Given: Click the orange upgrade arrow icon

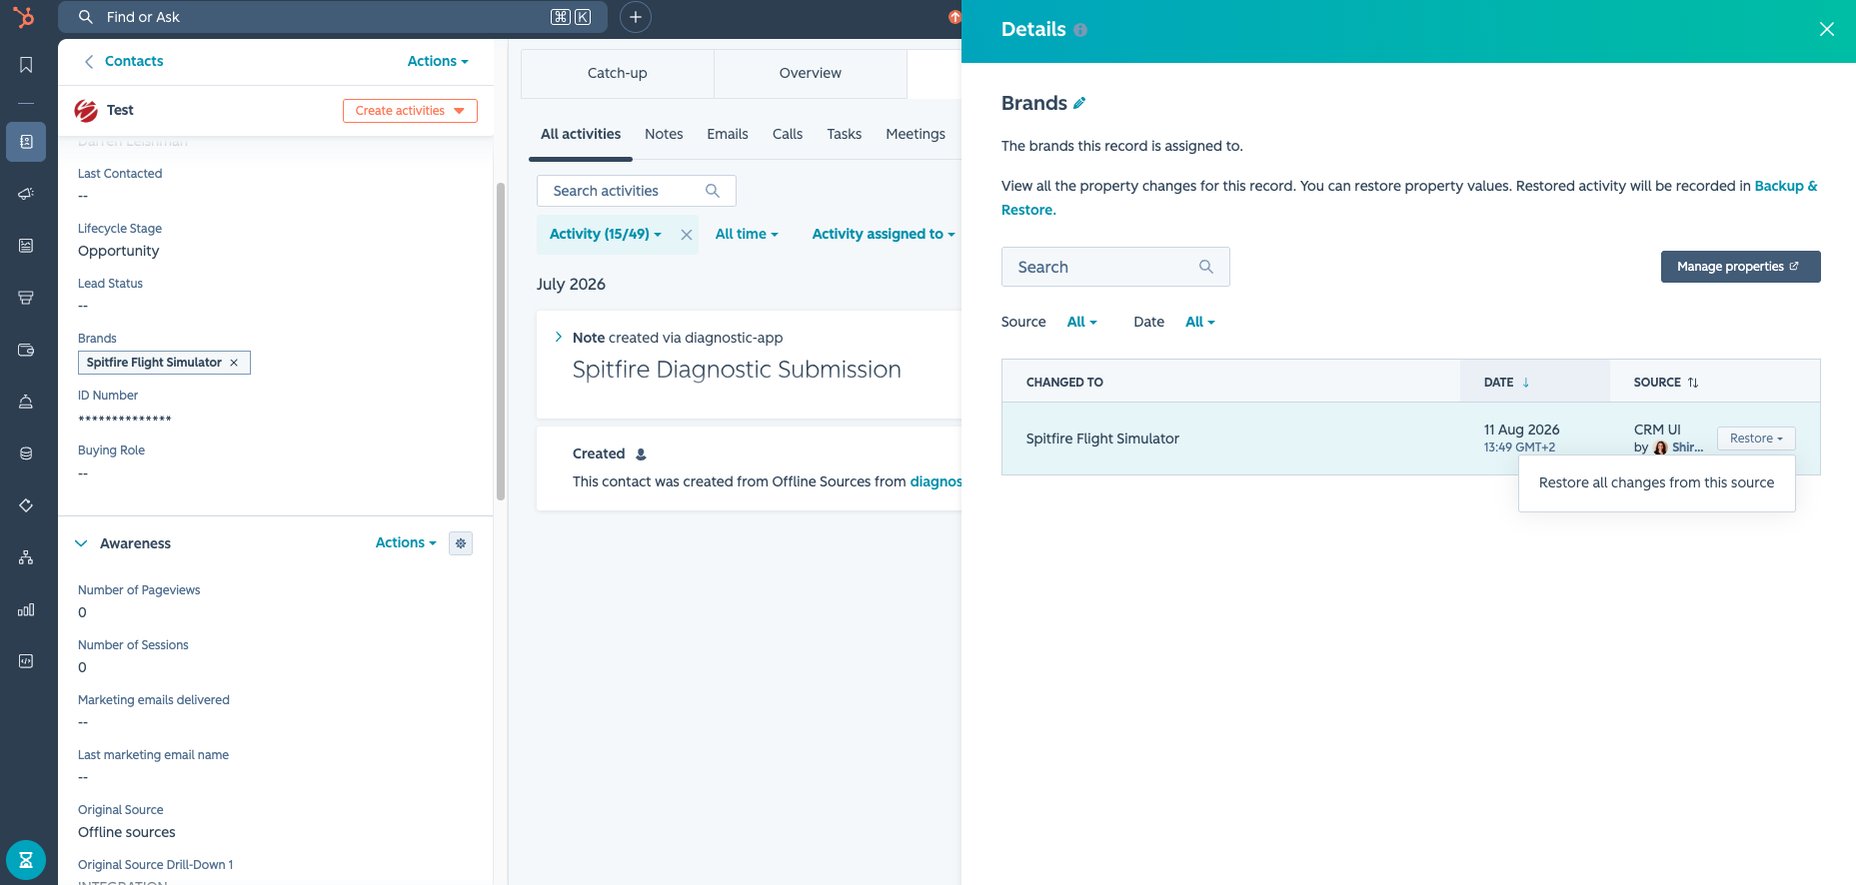Looking at the screenshot, I should pyautogui.click(x=954, y=17).
